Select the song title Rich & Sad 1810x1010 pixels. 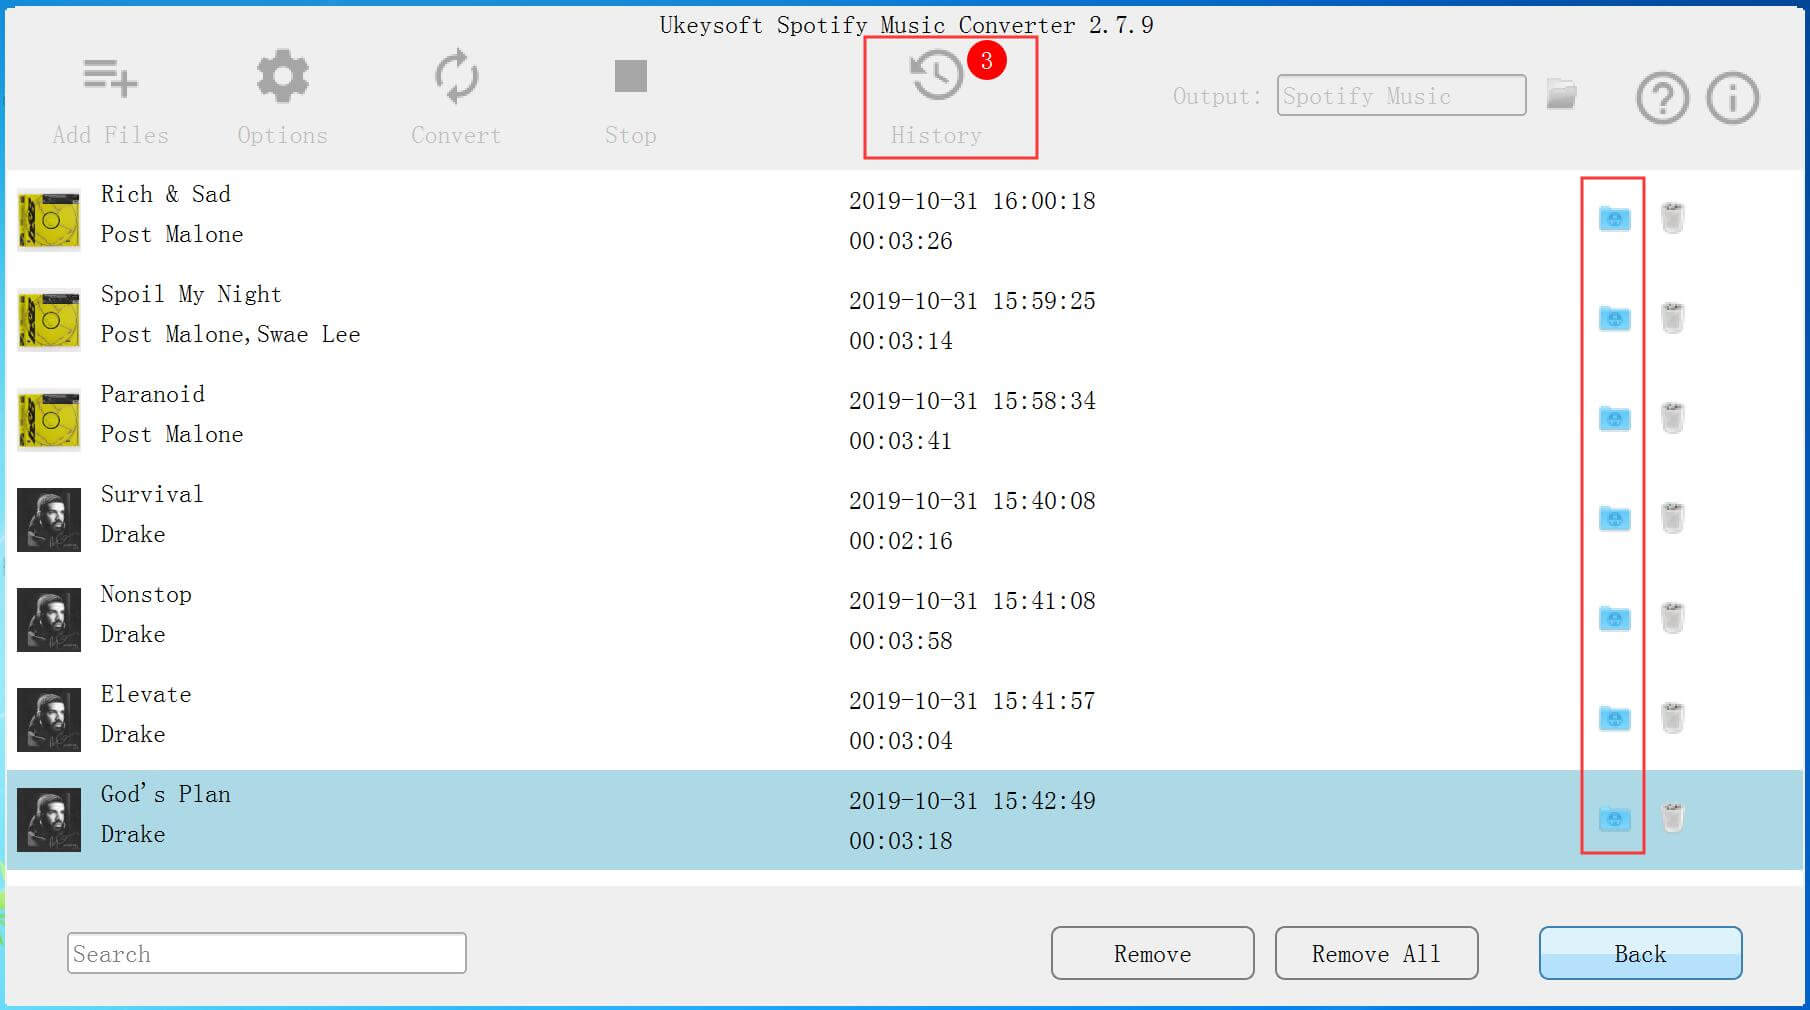(x=166, y=194)
